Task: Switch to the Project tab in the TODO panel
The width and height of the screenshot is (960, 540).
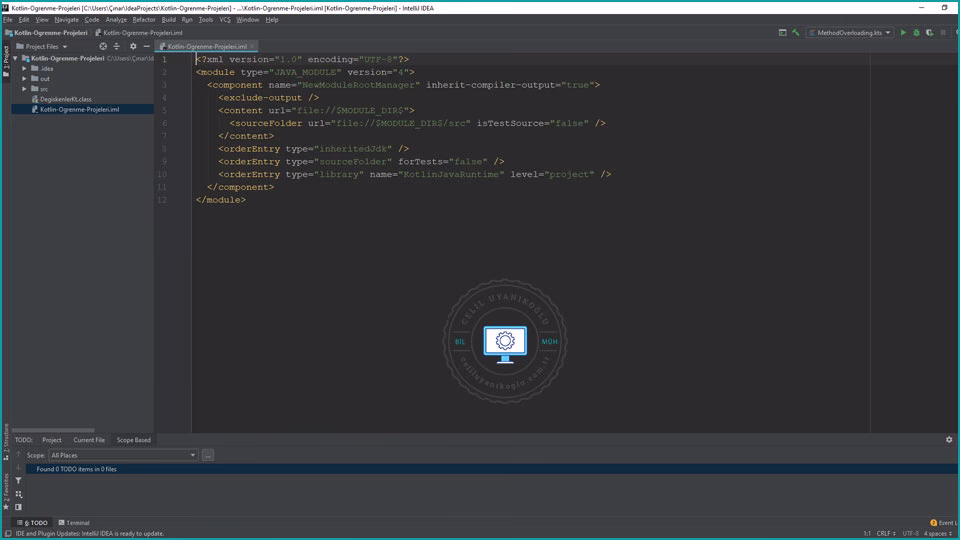Action: 51,440
